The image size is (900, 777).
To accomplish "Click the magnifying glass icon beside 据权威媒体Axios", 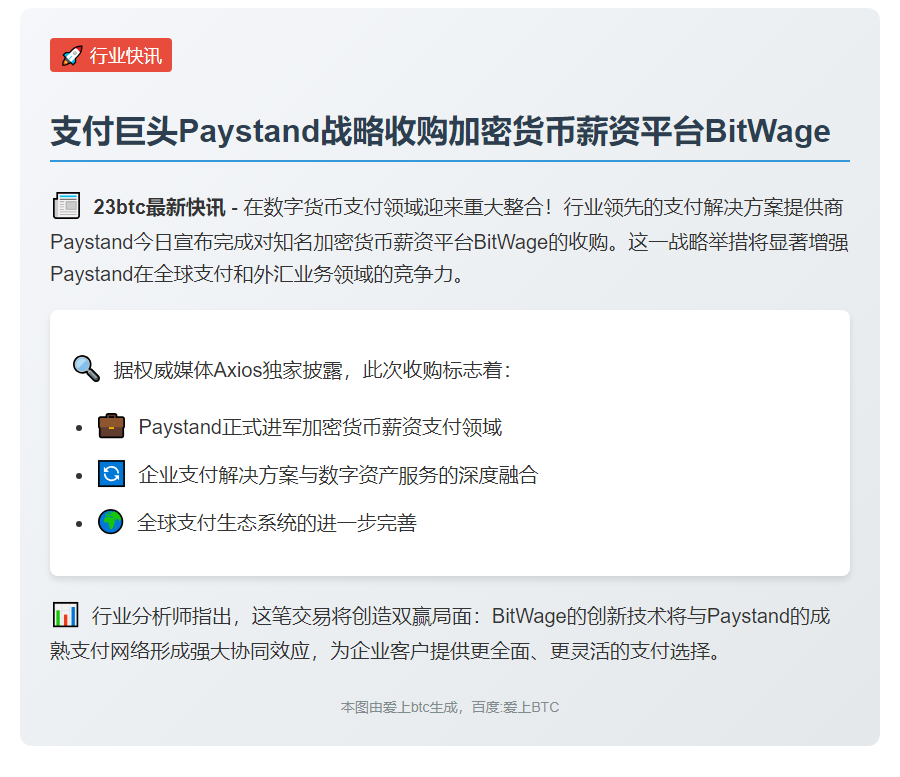I will [86, 368].
